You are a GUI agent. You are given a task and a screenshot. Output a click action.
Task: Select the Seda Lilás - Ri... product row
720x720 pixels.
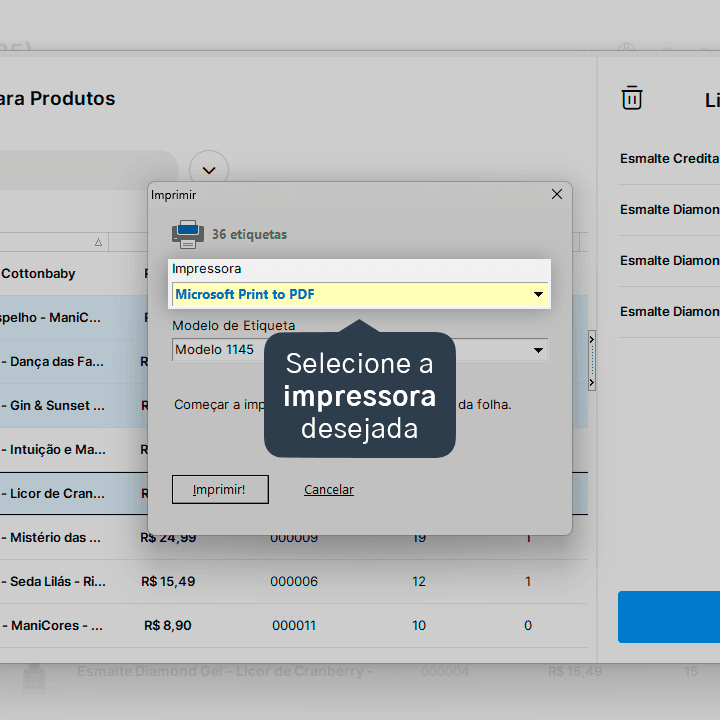point(294,582)
